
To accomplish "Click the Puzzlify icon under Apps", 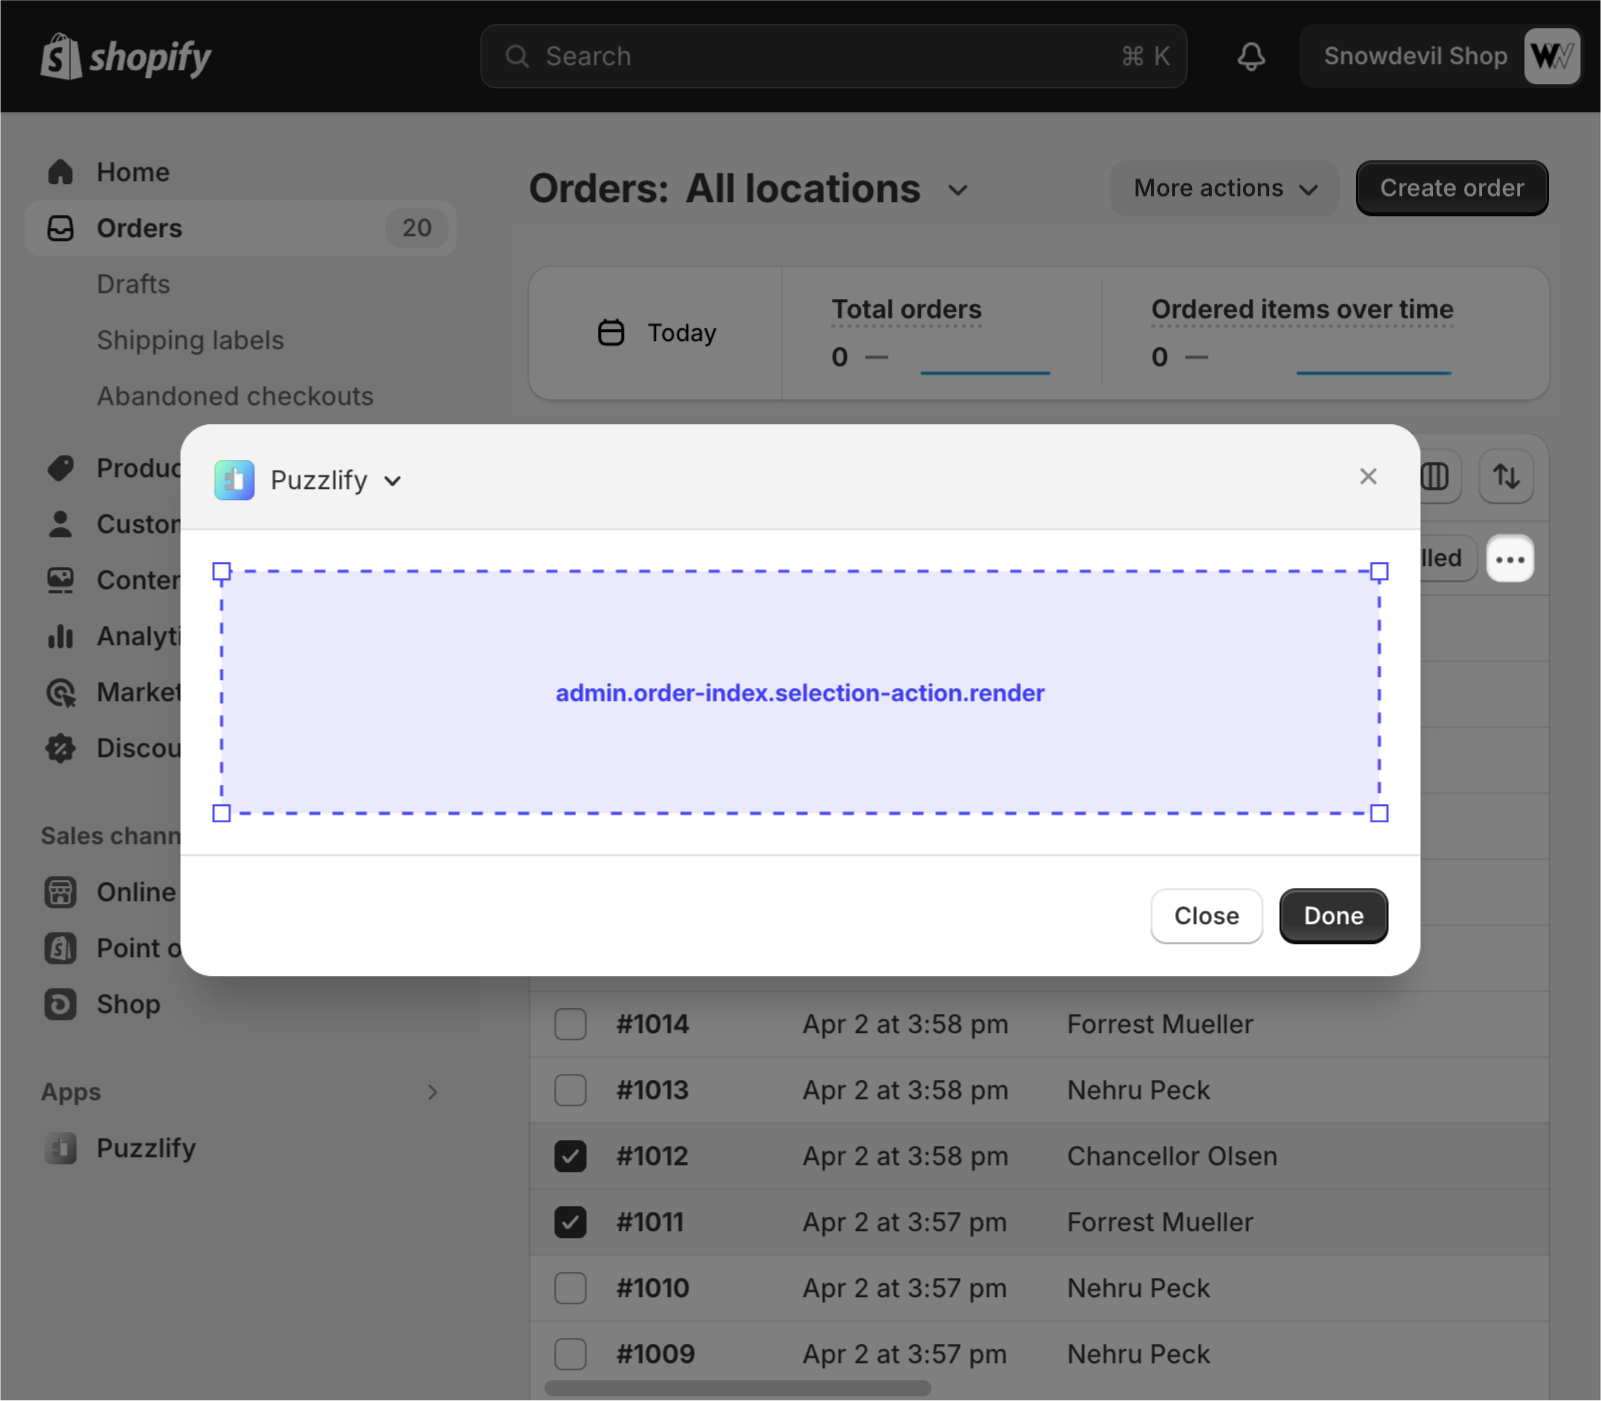I will (61, 1148).
